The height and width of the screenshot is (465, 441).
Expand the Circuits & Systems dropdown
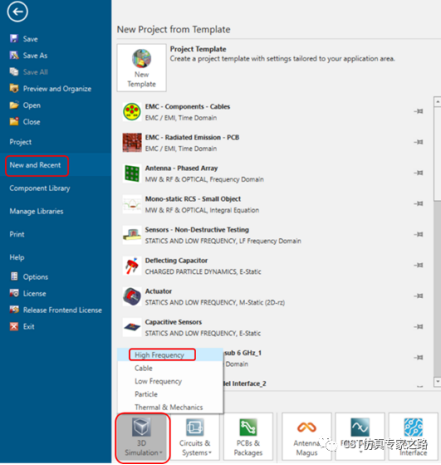tap(195, 437)
